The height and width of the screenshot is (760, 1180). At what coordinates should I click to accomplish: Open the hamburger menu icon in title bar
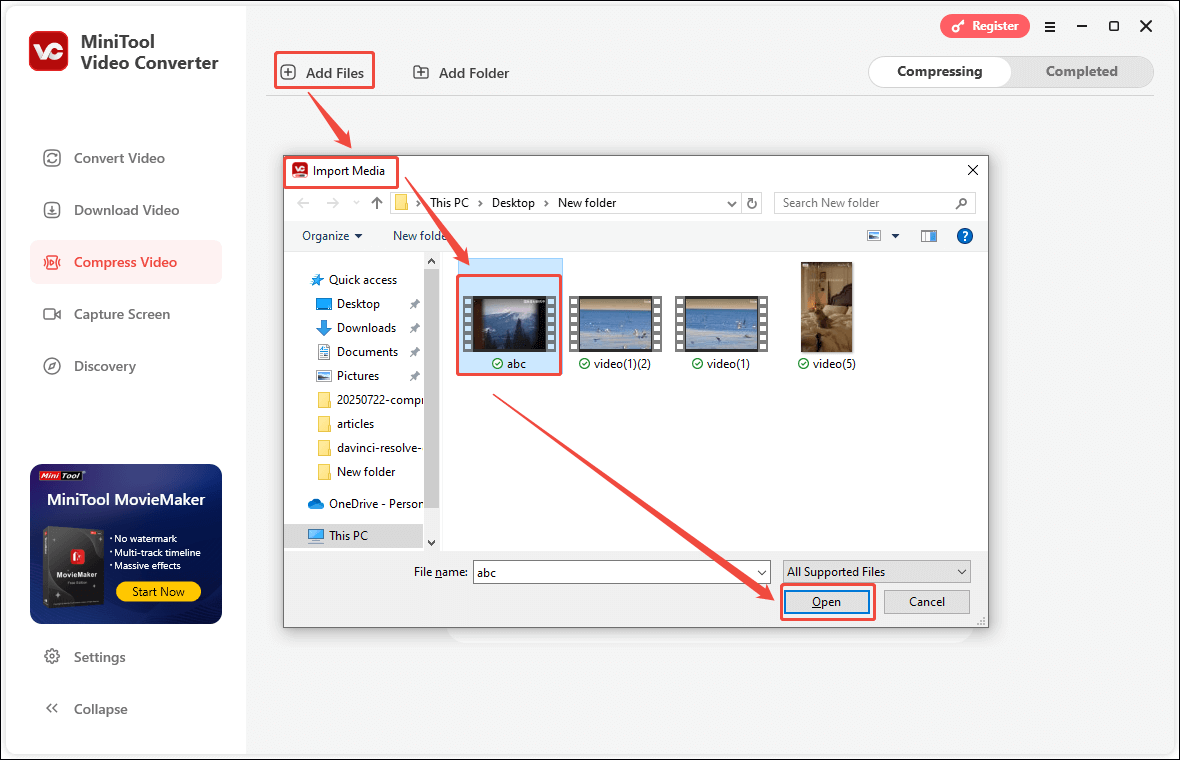[x=1050, y=26]
